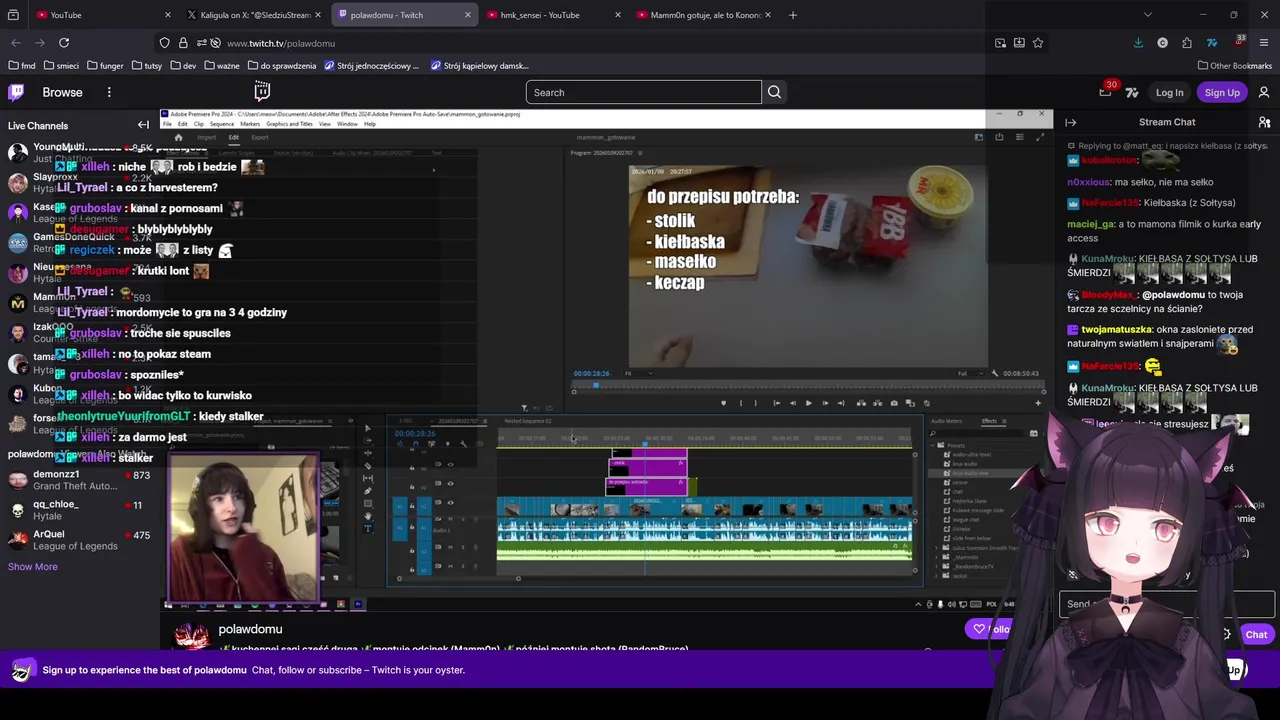Click the program monitor scrubber playhead
The image size is (1280, 720).
tap(595, 385)
